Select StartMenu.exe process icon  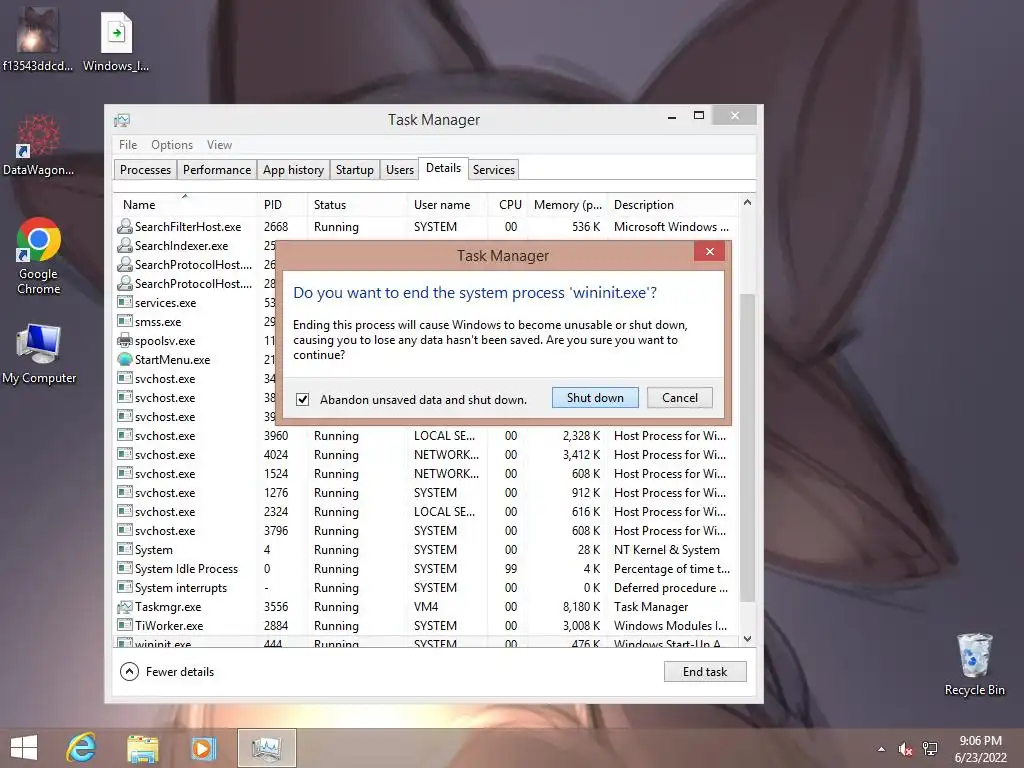click(x=125, y=359)
